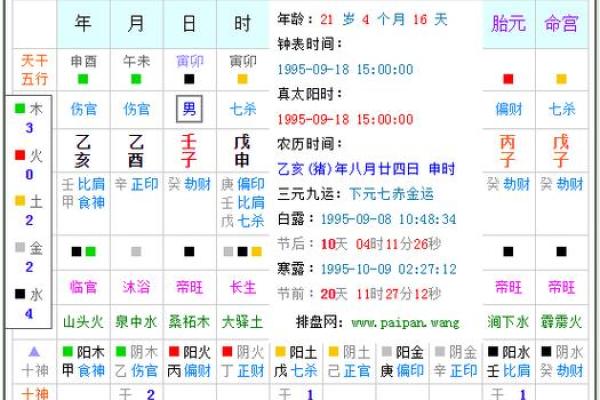Viewport: 600px width, 400px height.
Task: Click the red square next to 阳火
Action: click(174, 351)
